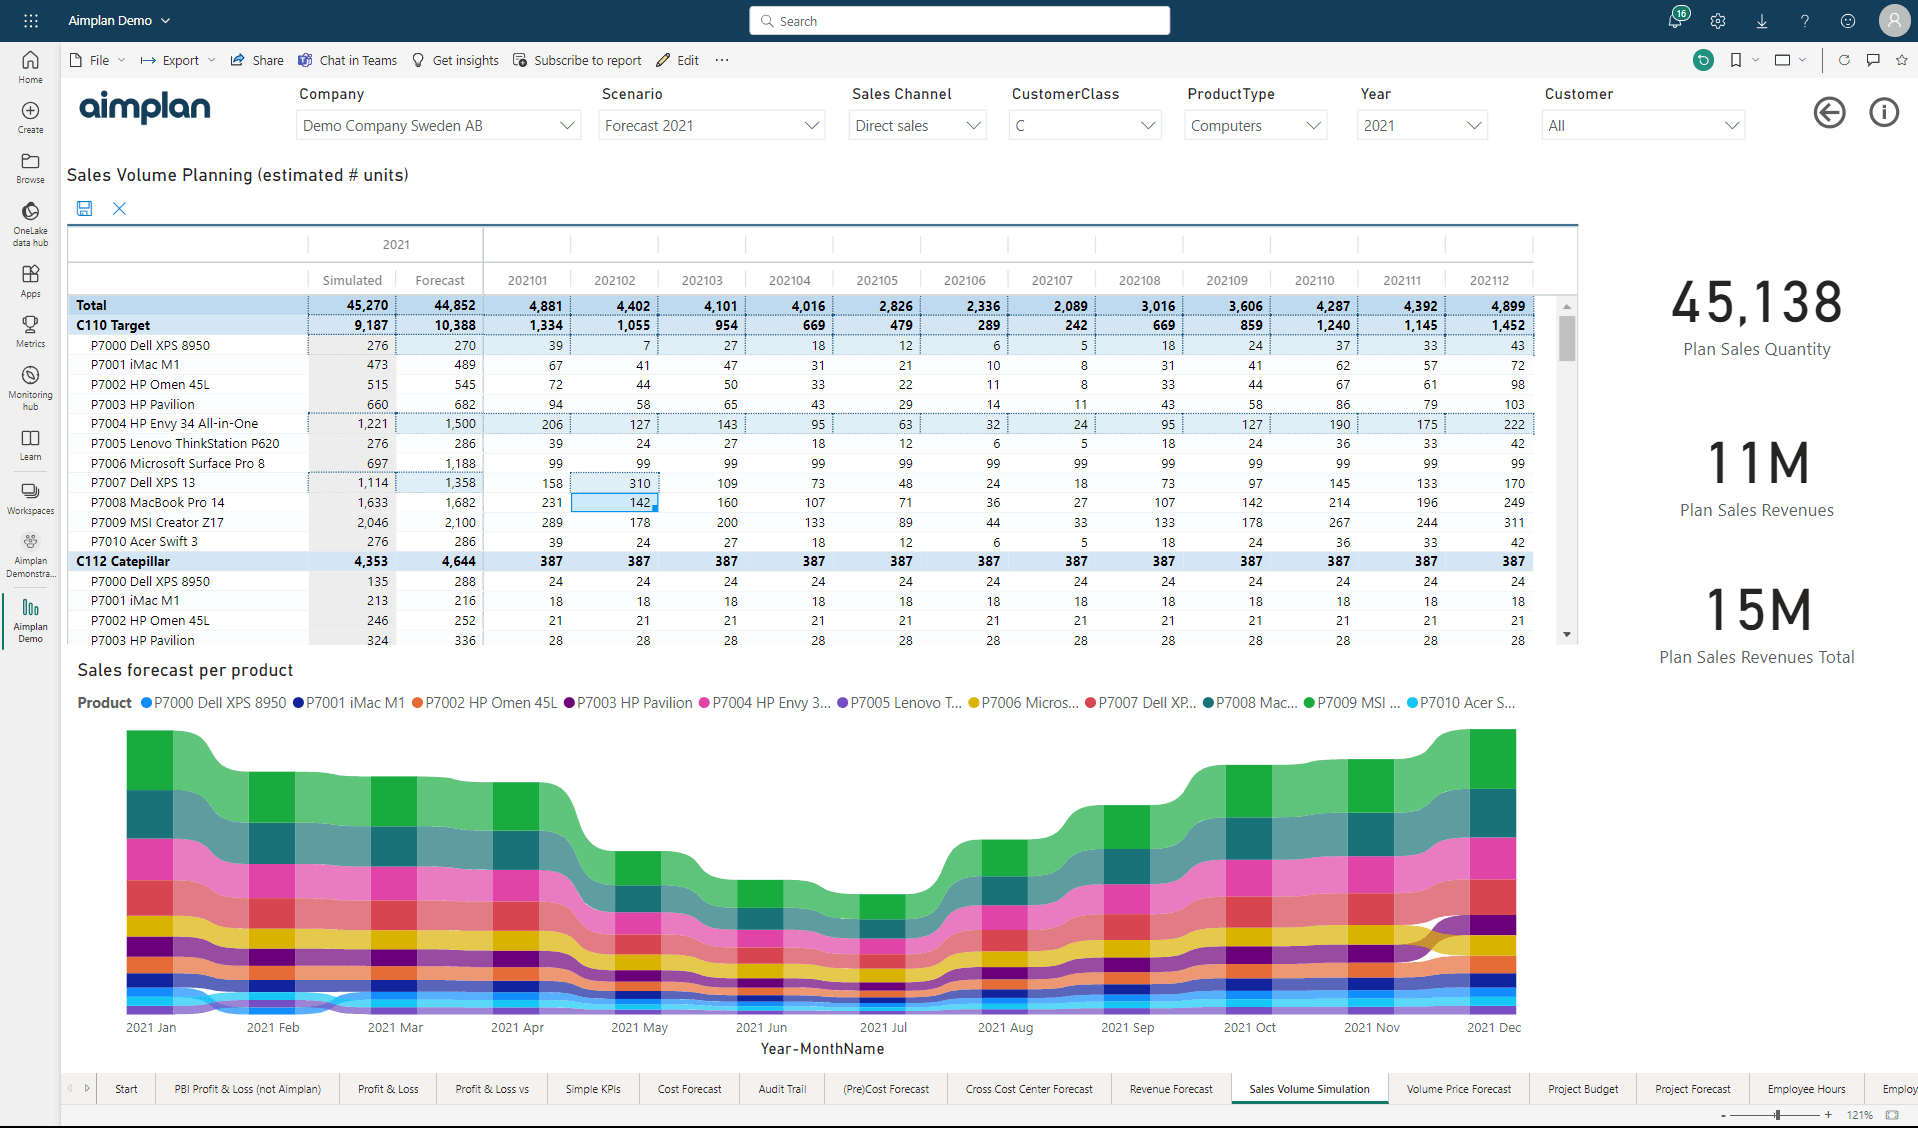Click the fit to page icon
This screenshot has width=1918, height=1128.
tap(1892, 1114)
